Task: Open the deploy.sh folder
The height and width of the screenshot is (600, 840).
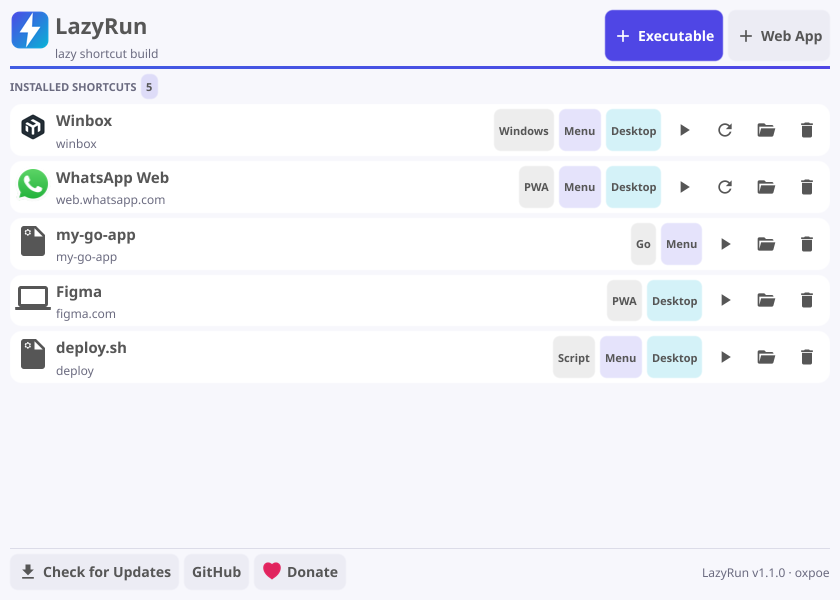Action: point(766,357)
